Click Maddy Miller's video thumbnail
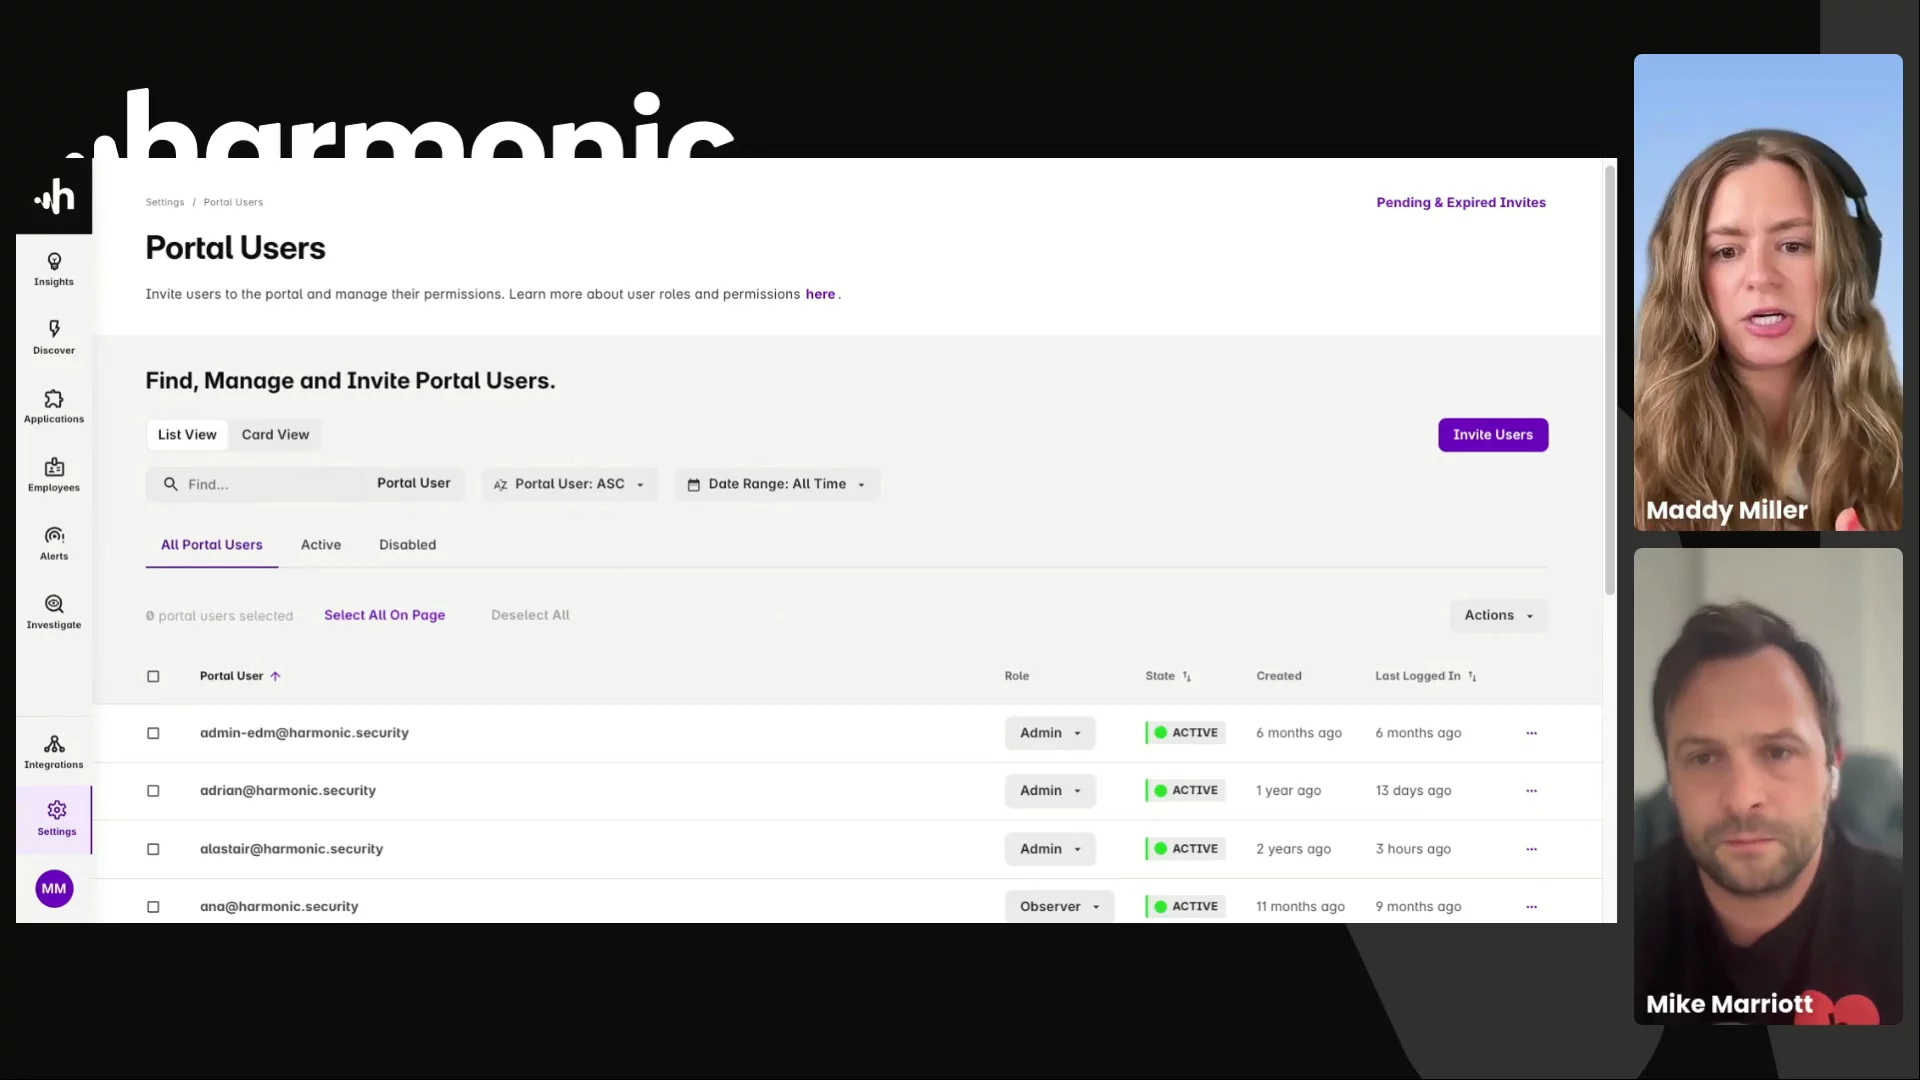This screenshot has height=1080, width=1920. click(x=1768, y=292)
